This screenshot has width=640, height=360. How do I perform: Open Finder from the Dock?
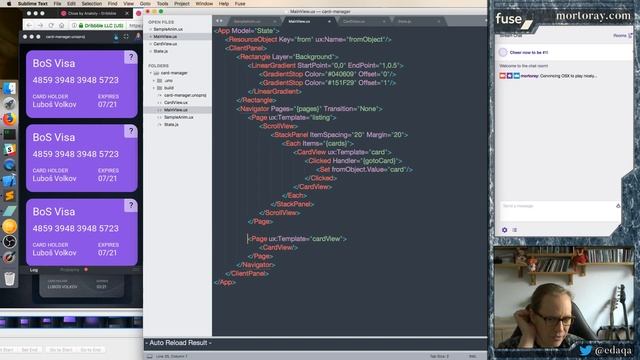click(x=9, y=89)
